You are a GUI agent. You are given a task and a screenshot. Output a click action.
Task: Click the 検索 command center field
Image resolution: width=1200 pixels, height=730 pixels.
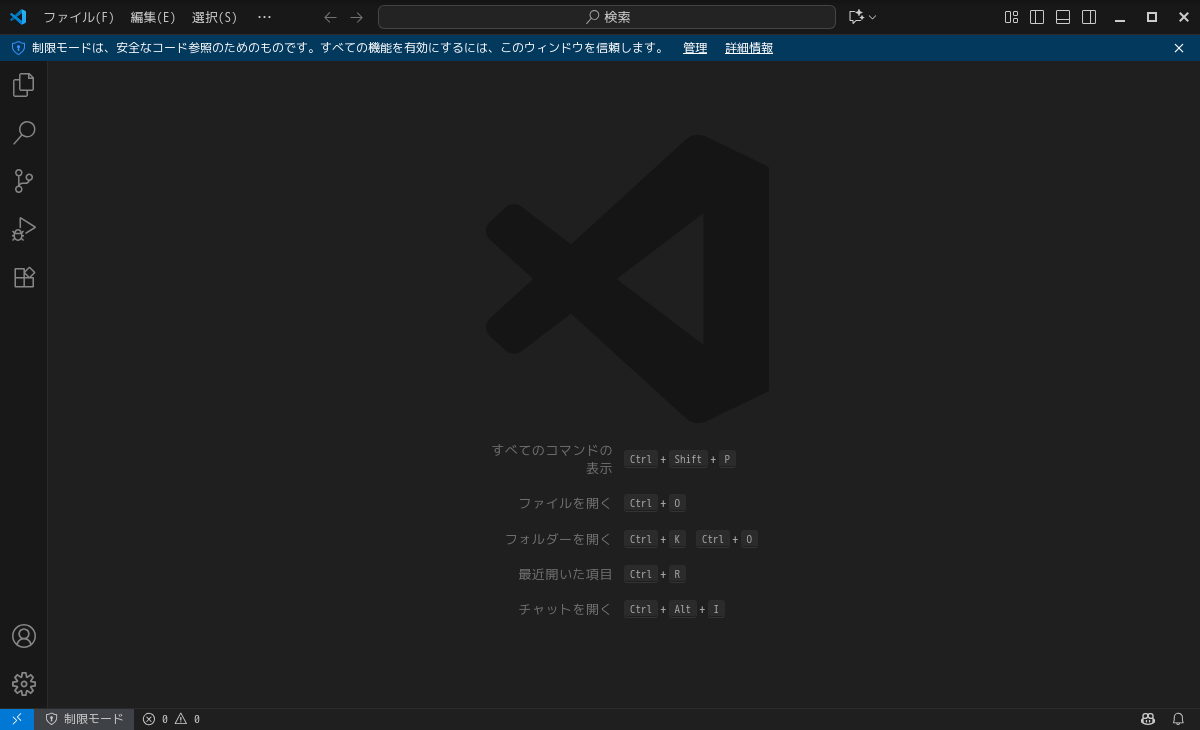tap(607, 17)
